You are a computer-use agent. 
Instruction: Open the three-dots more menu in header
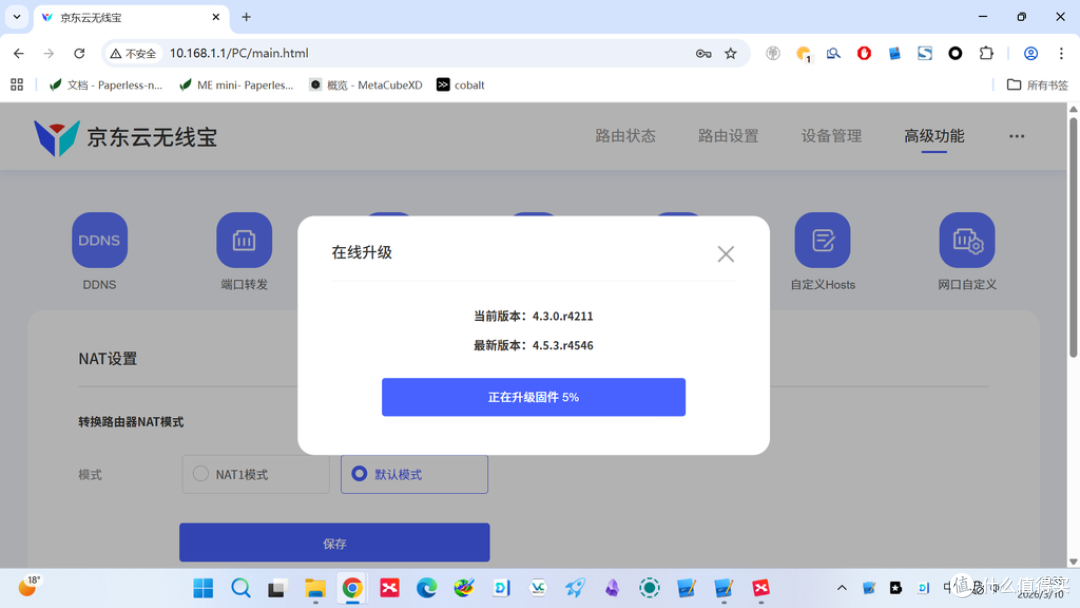(1017, 136)
